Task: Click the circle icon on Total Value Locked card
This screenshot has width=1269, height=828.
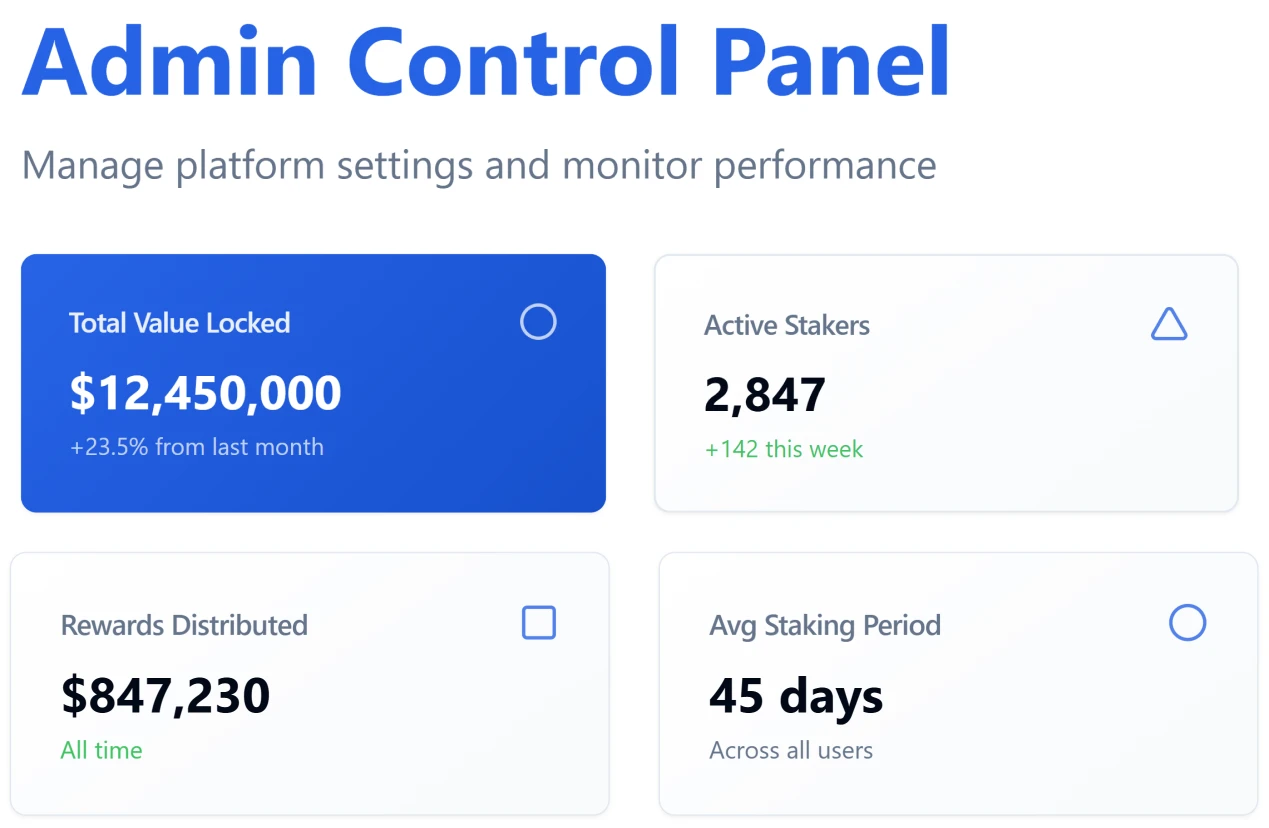Action: point(538,322)
